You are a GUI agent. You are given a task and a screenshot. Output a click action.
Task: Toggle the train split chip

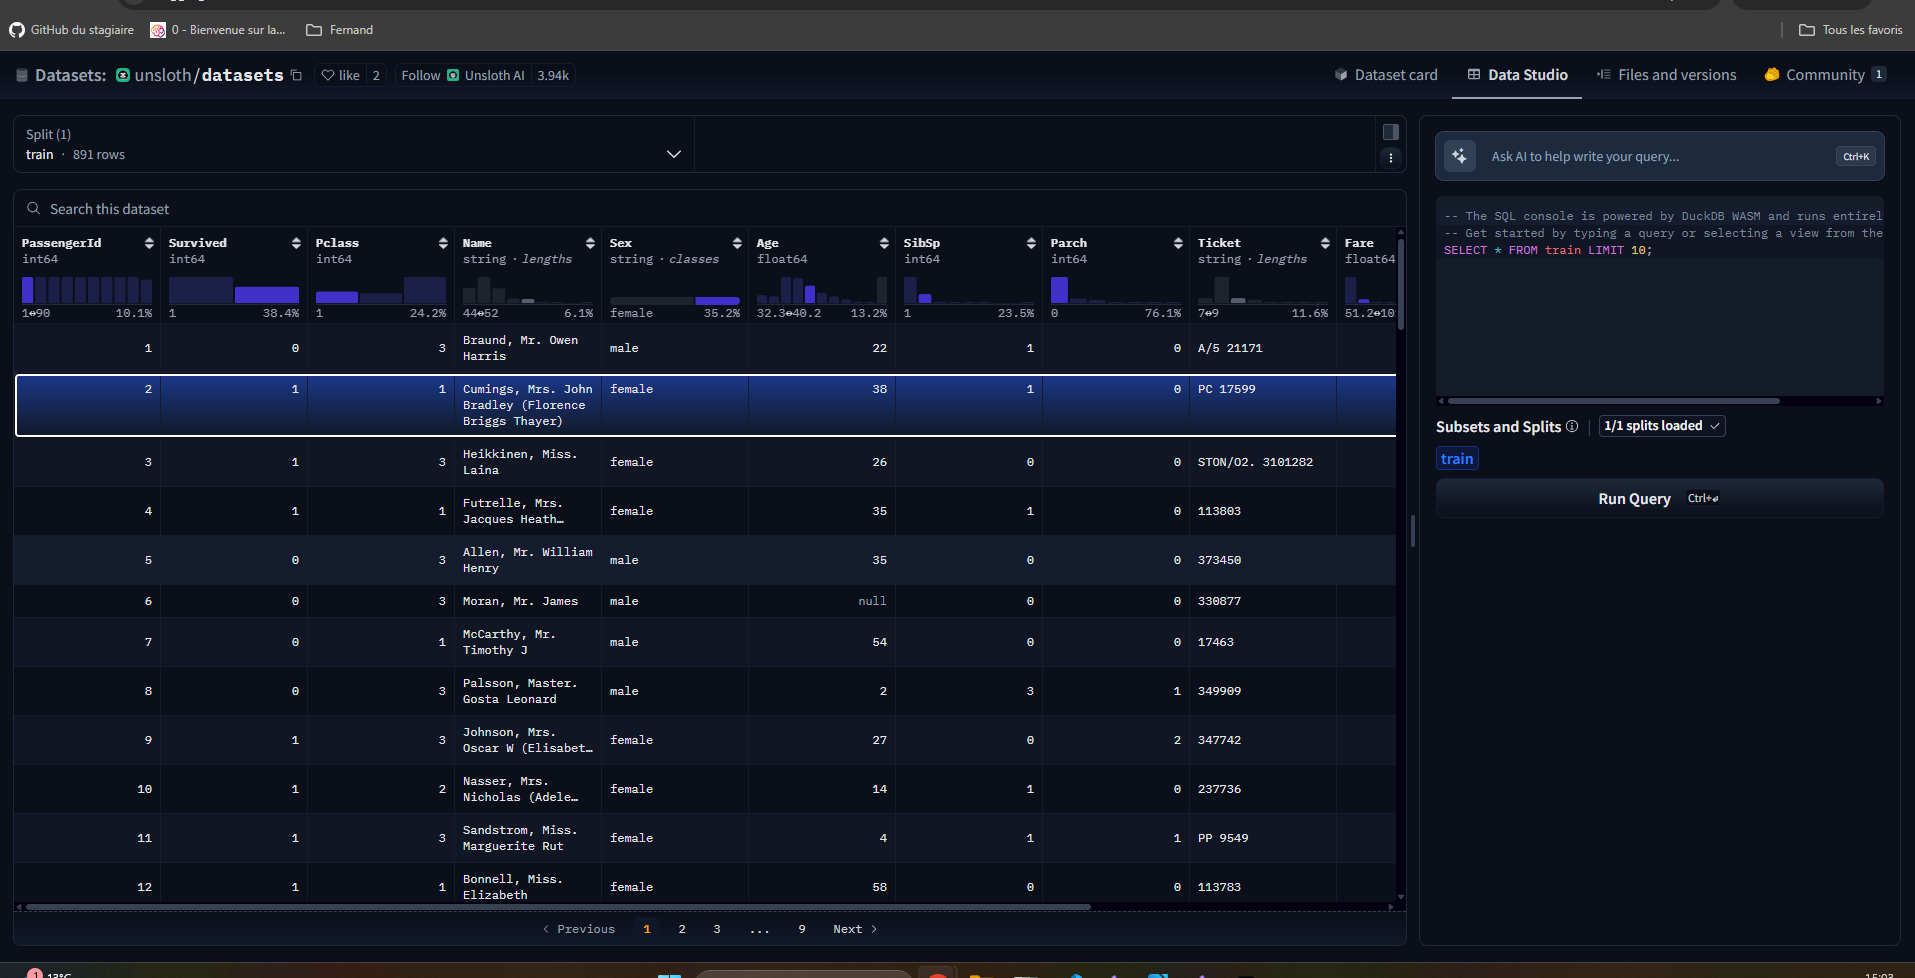(x=1456, y=459)
